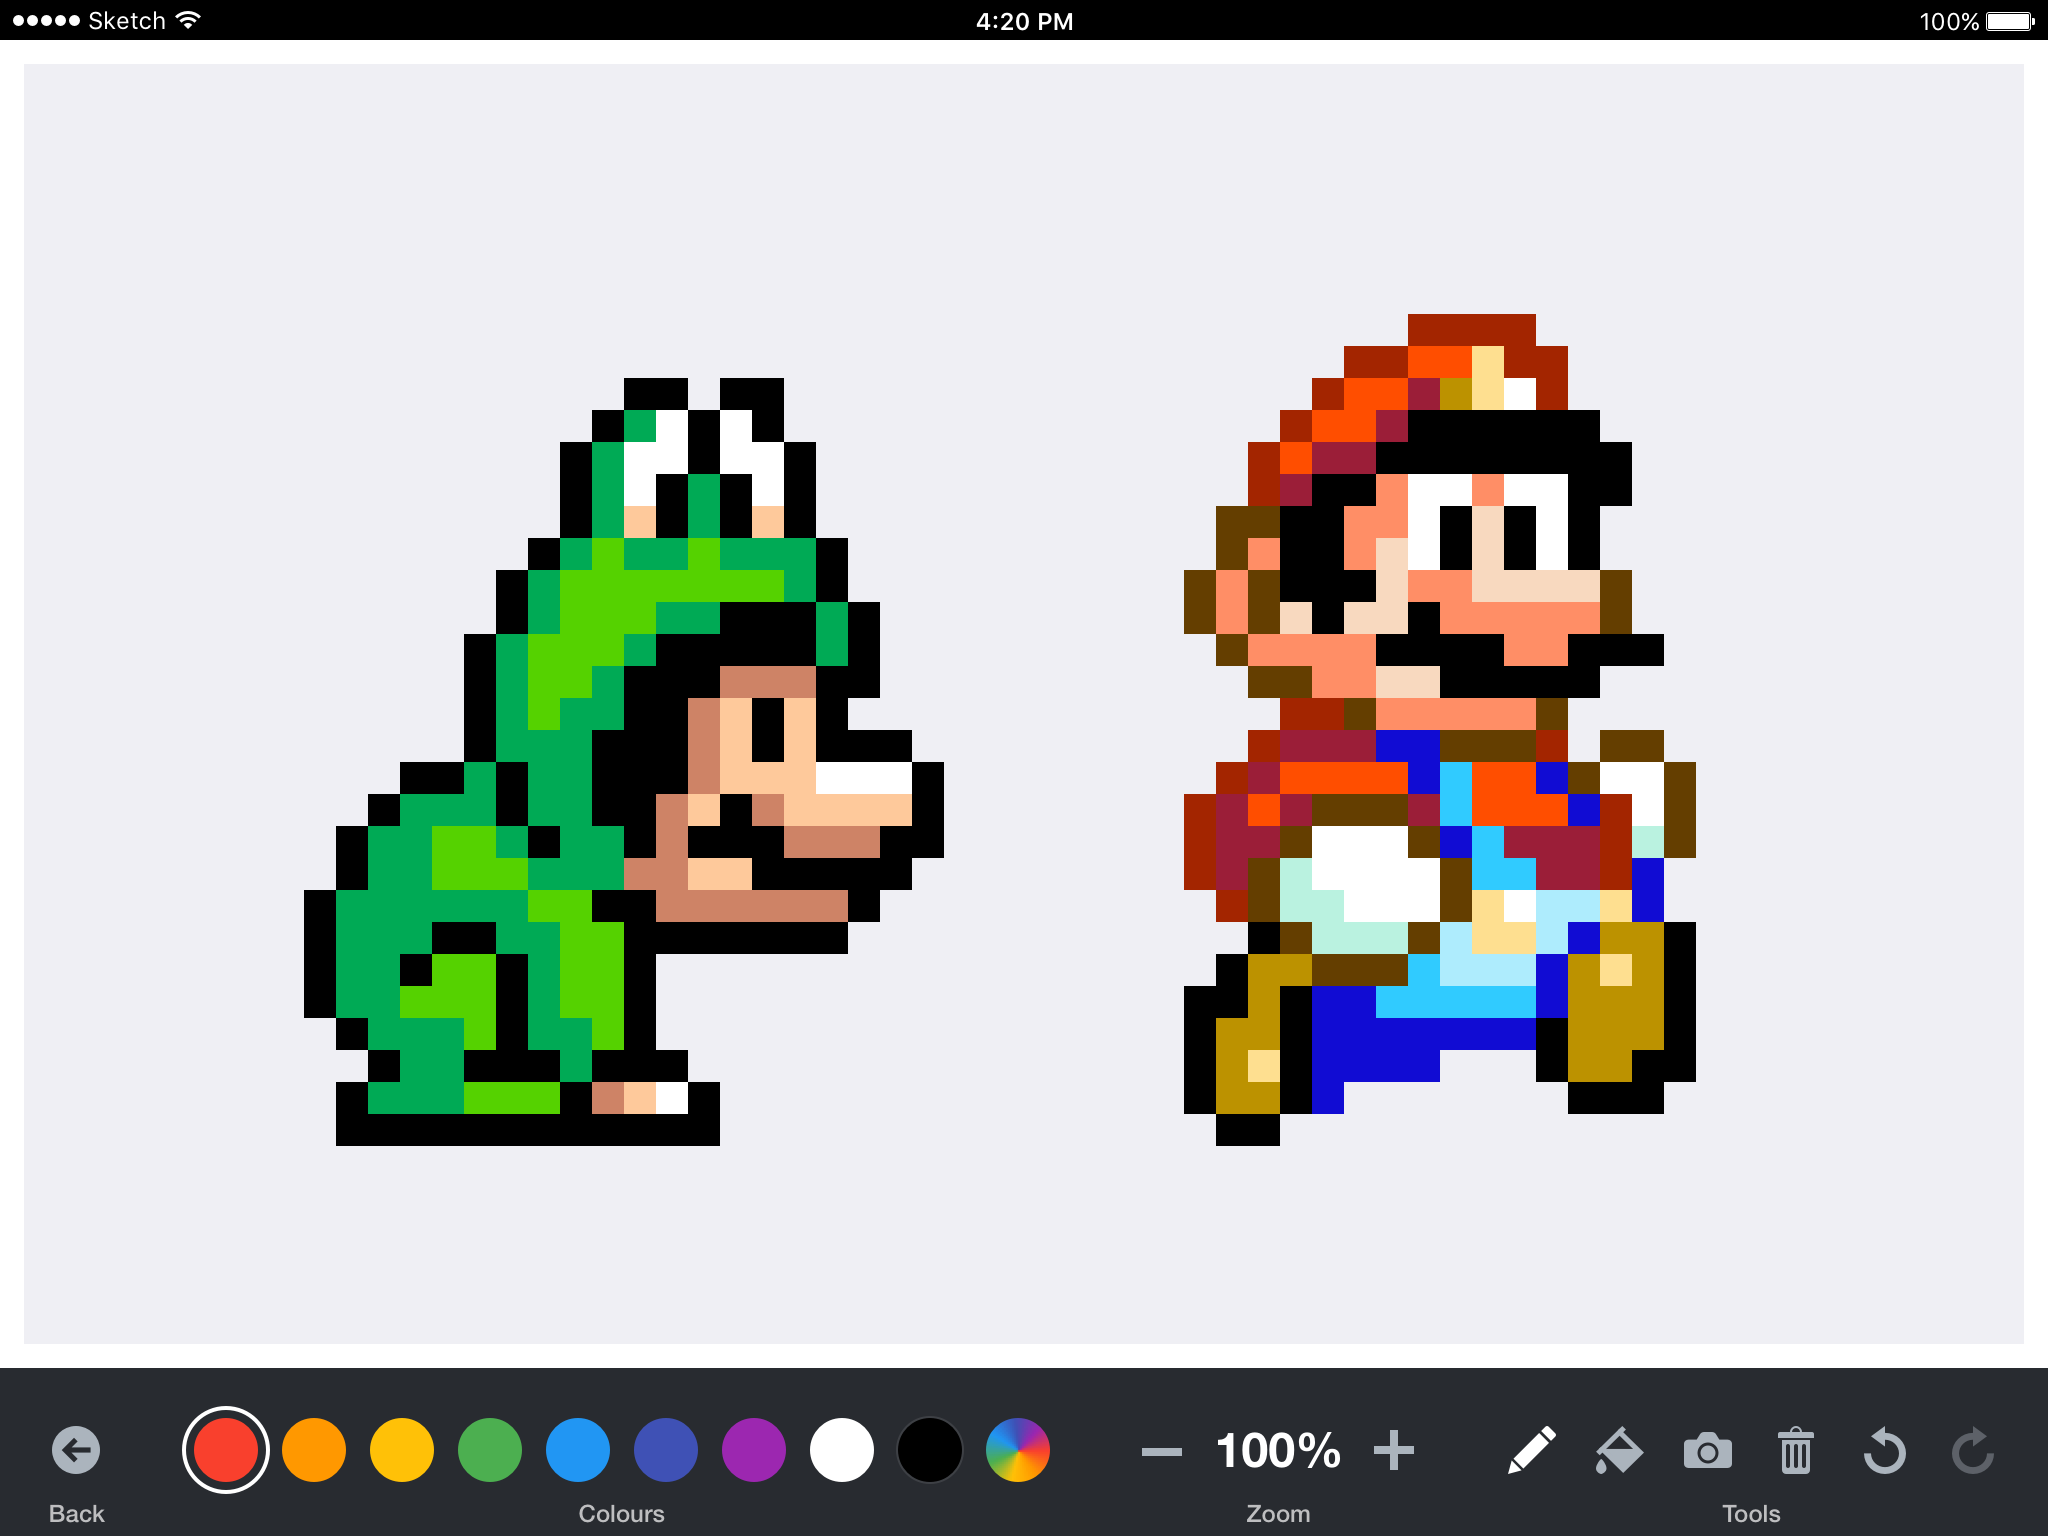Tap the 4:20 PM clock
2048x1536 pixels.
pyautogui.click(x=1024, y=21)
